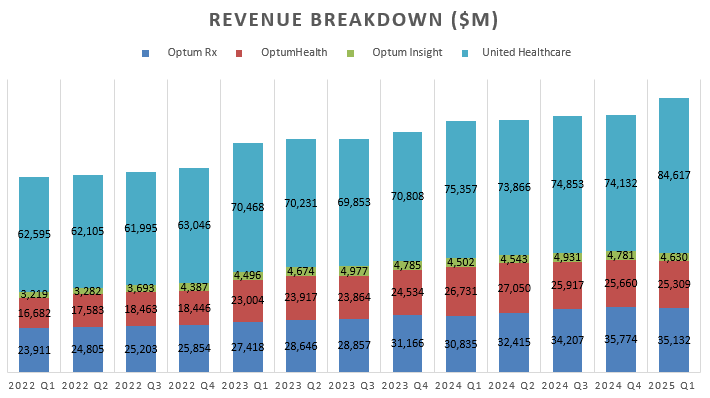Image resolution: width=710 pixels, height=398 pixels.
Task: Select the 30,835 data label
Action: tap(461, 345)
